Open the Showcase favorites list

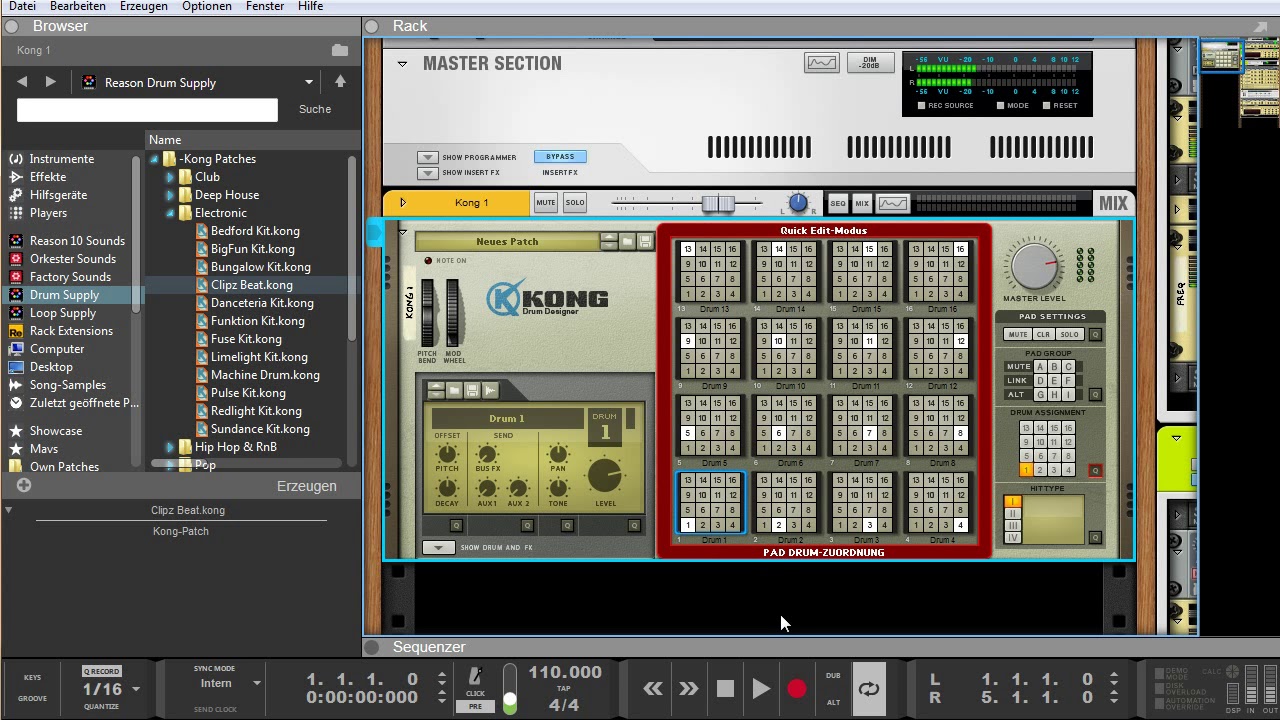56,431
